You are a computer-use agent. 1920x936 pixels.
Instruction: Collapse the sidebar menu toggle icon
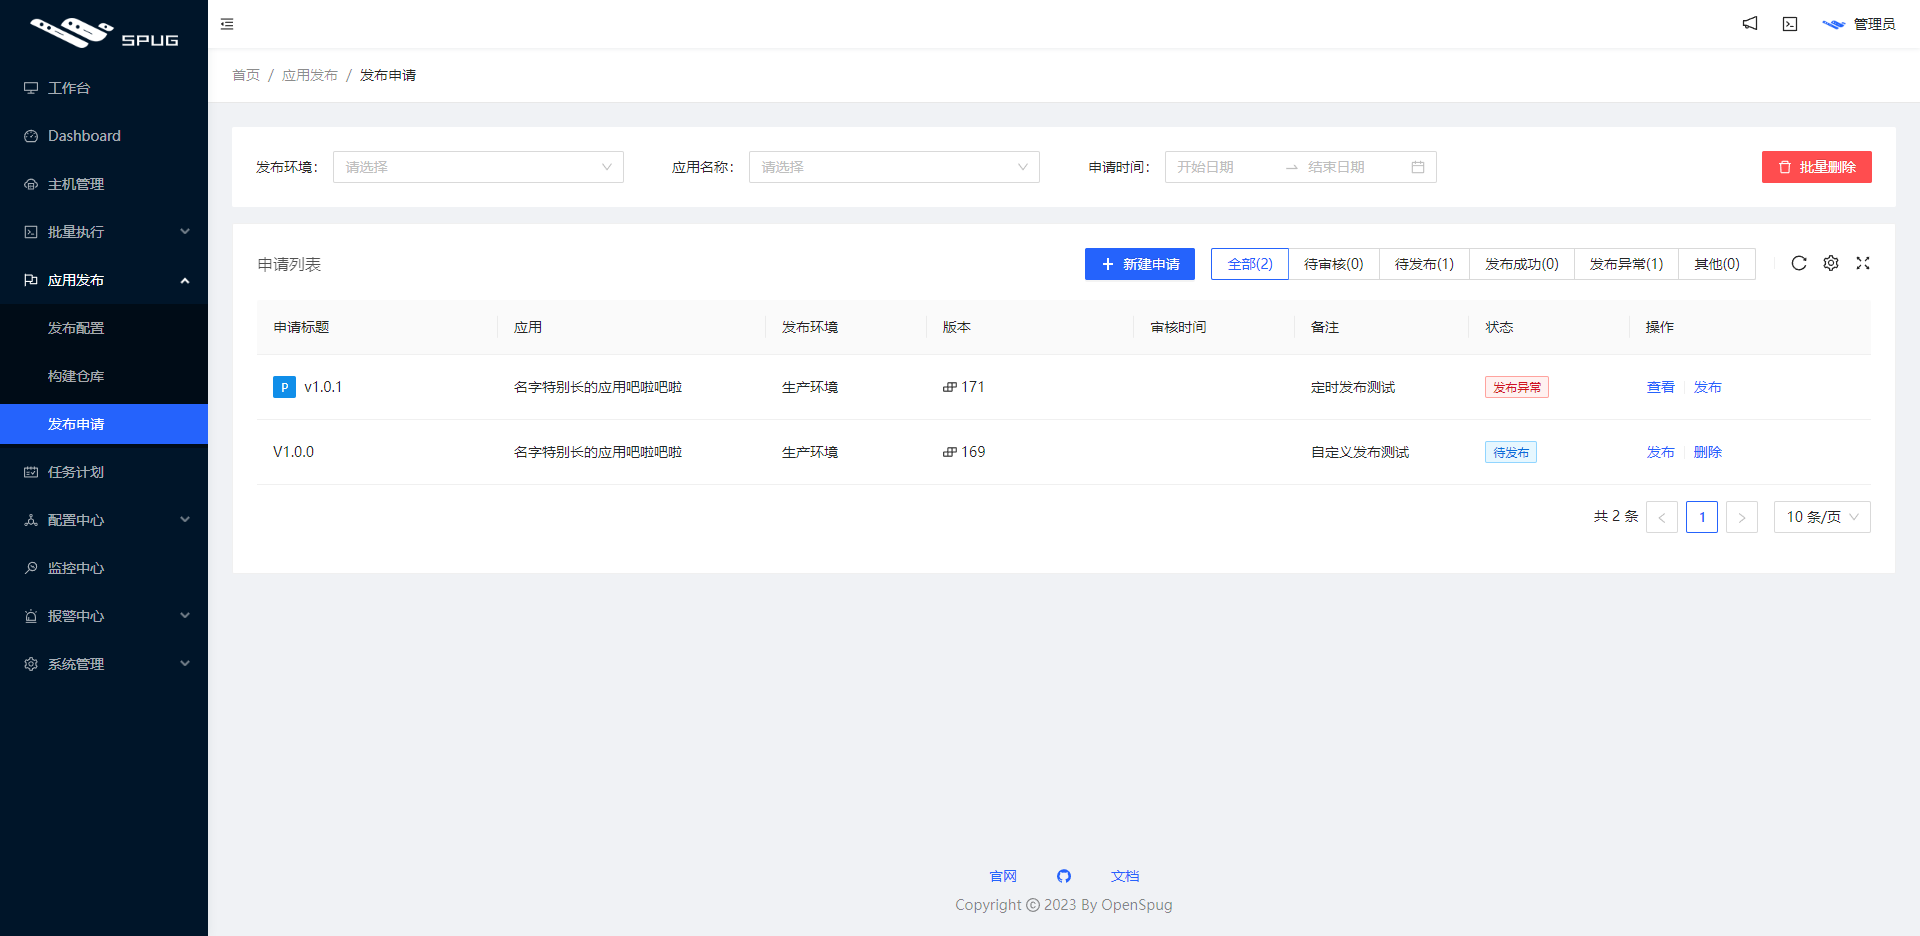point(227,24)
